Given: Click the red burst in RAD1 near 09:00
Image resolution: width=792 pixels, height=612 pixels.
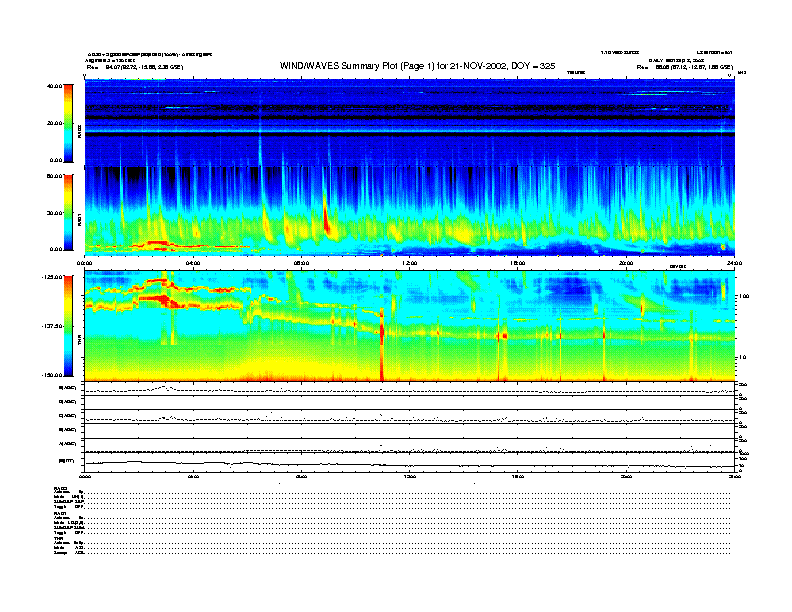Looking at the screenshot, I should (x=326, y=221).
